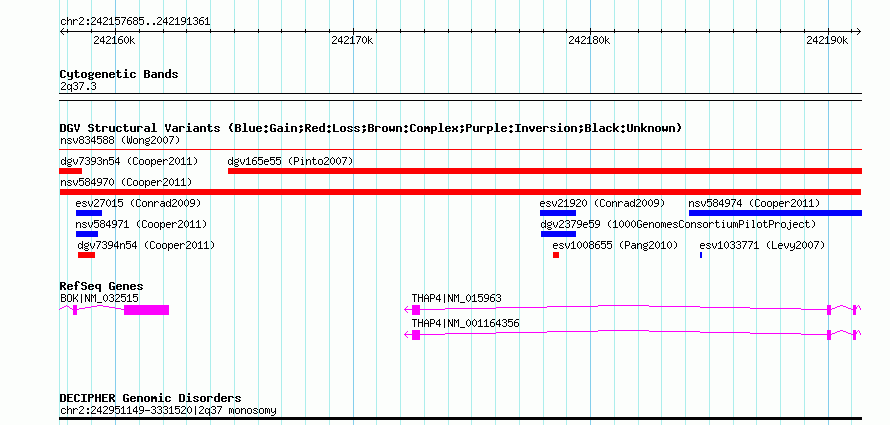This screenshot has height=425, width=890.
Task: Open the THAP4|NM_001164356 gene label
Action: coord(465,323)
